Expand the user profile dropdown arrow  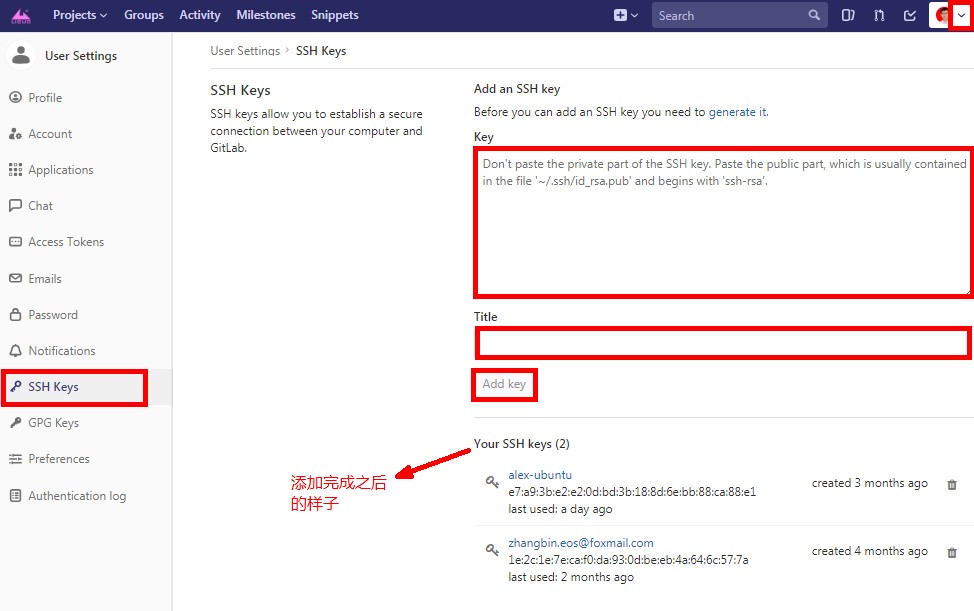(x=961, y=15)
